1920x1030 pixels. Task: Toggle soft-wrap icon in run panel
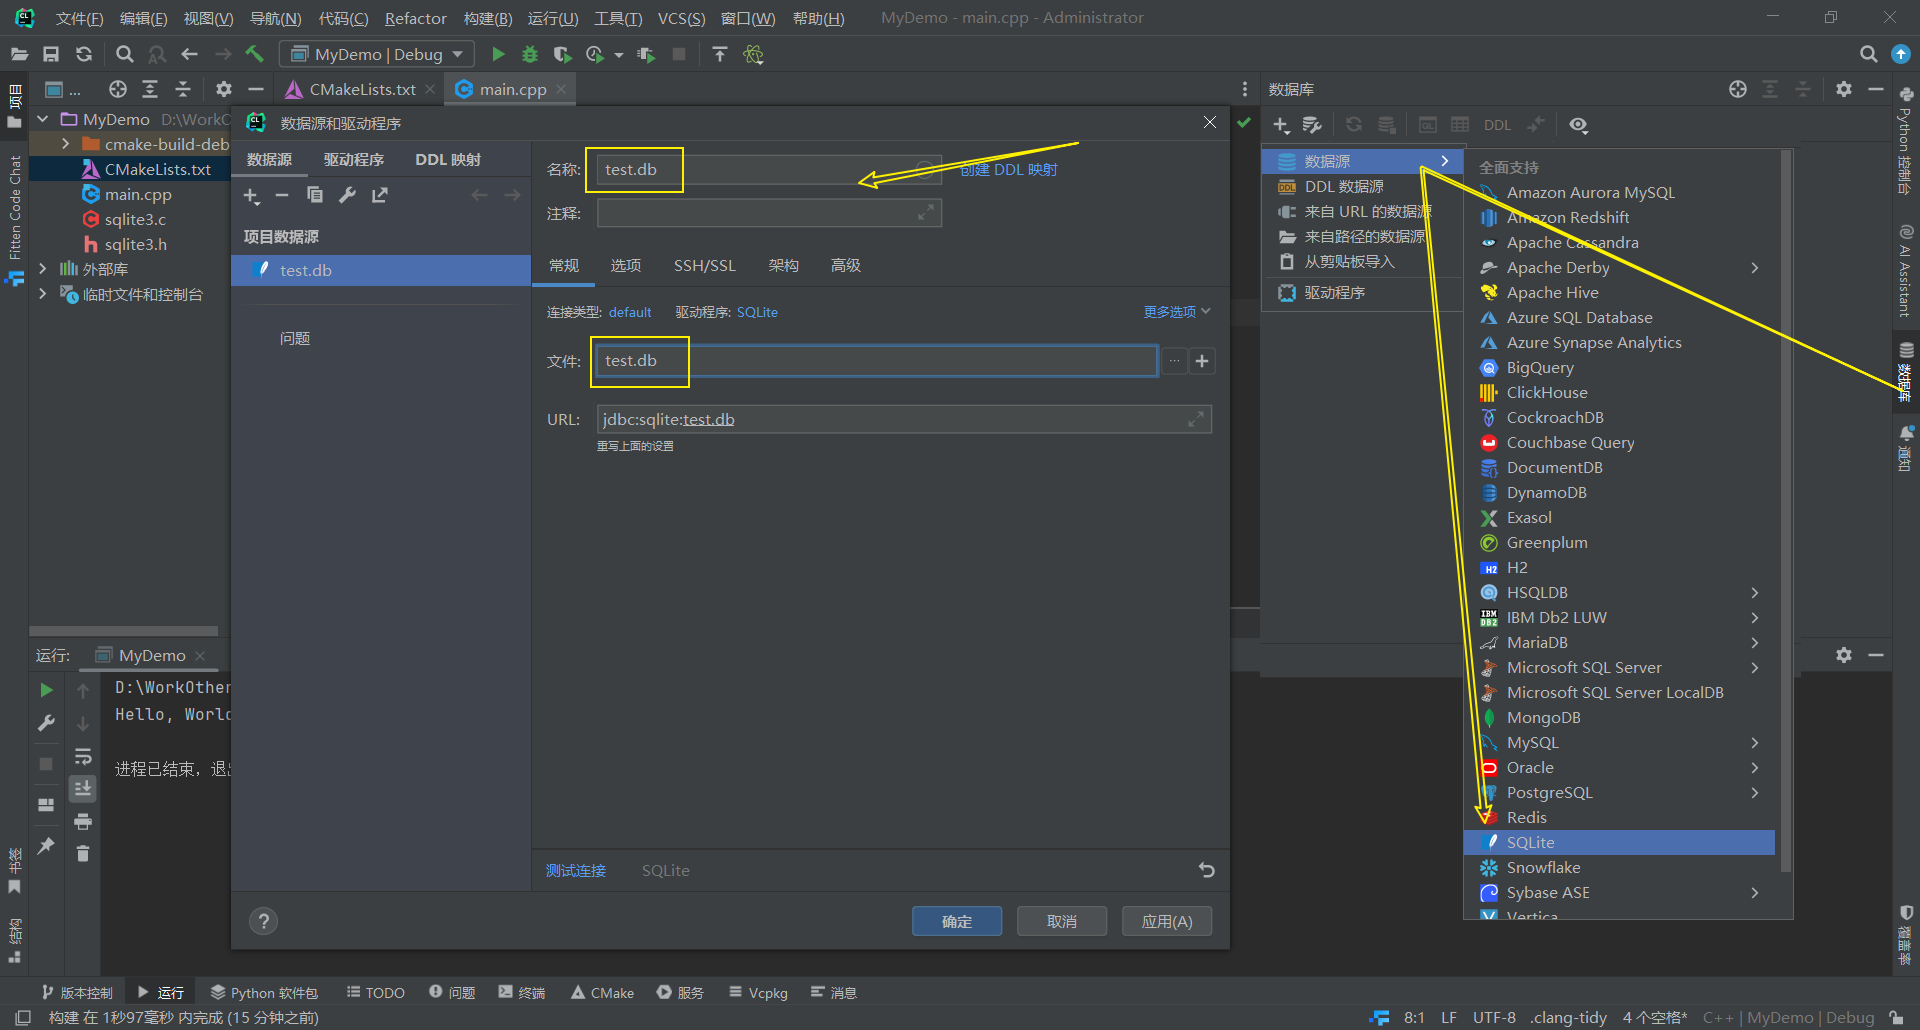pos(83,756)
